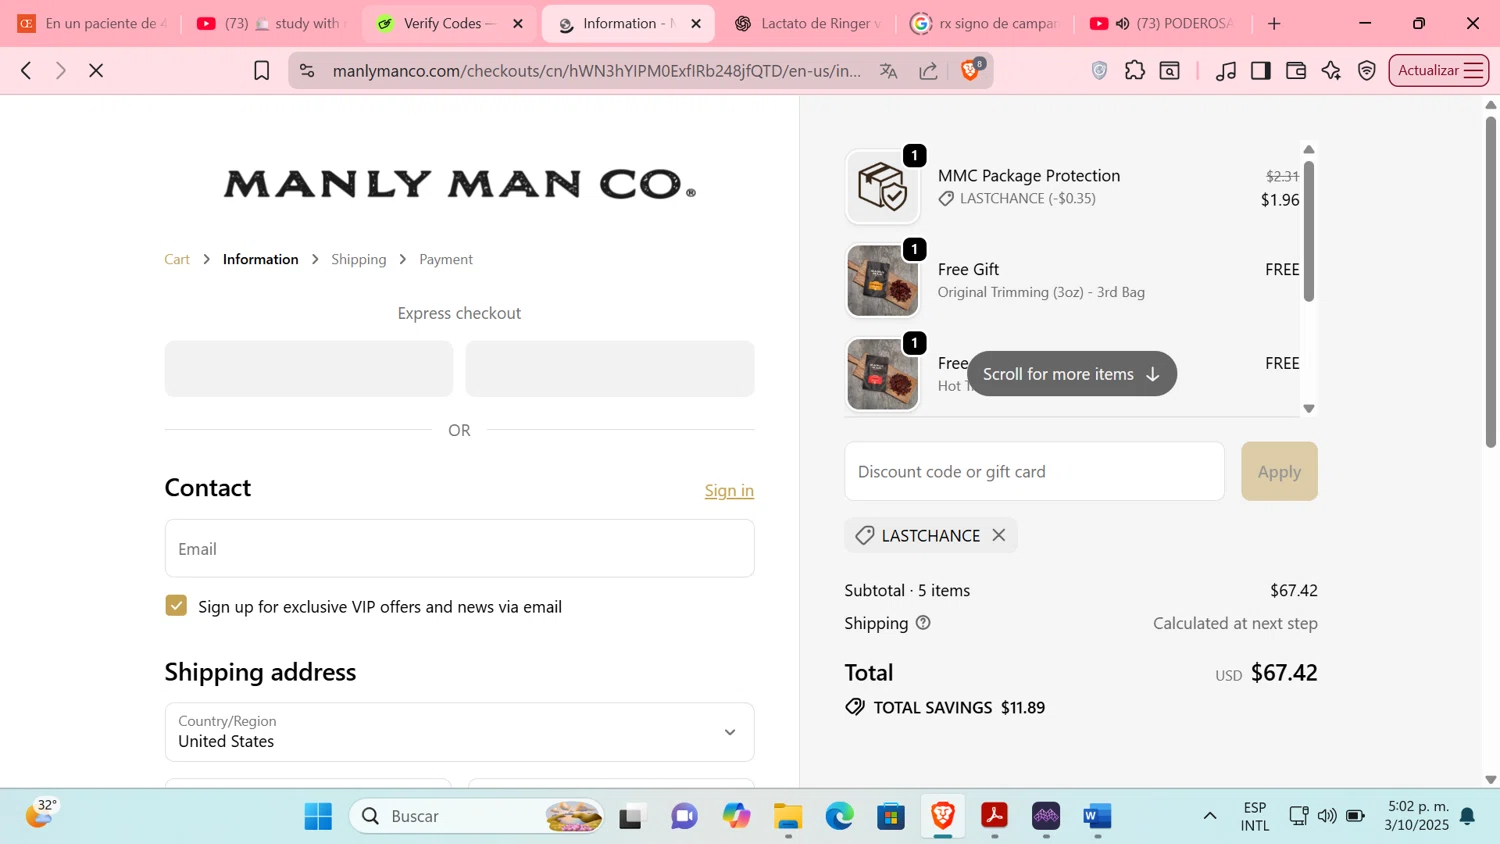Open Microsoft Word from taskbar
Screen dimensions: 1500x844
coord(1098,816)
